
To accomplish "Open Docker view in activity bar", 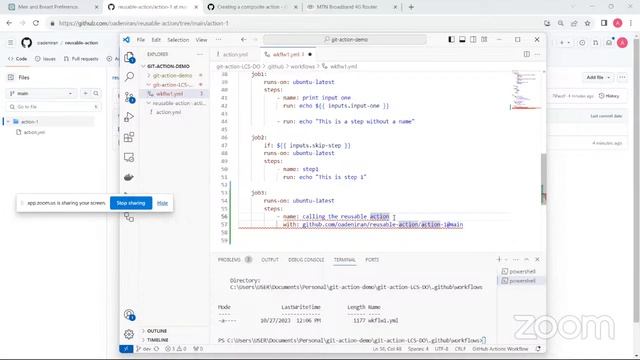I will point(129,177).
